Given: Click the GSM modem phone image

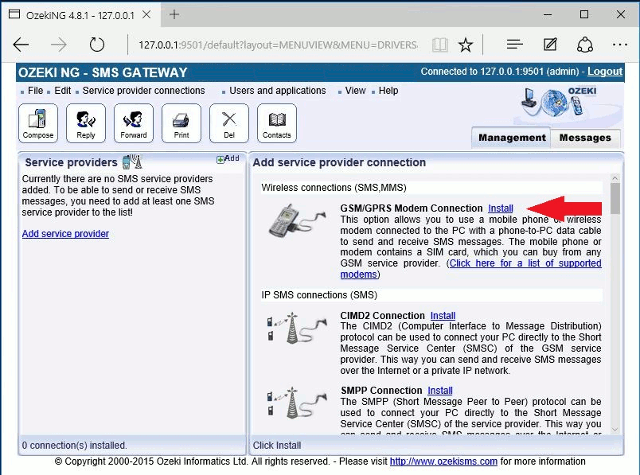Looking at the screenshot, I should (297, 221).
